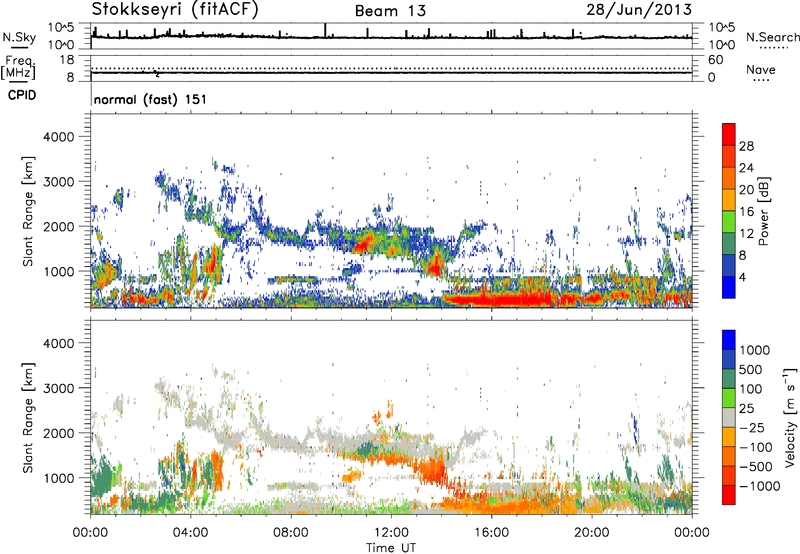Click the 1000 value on Velocity colorbar
800x554 pixels.
[x=755, y=350]
